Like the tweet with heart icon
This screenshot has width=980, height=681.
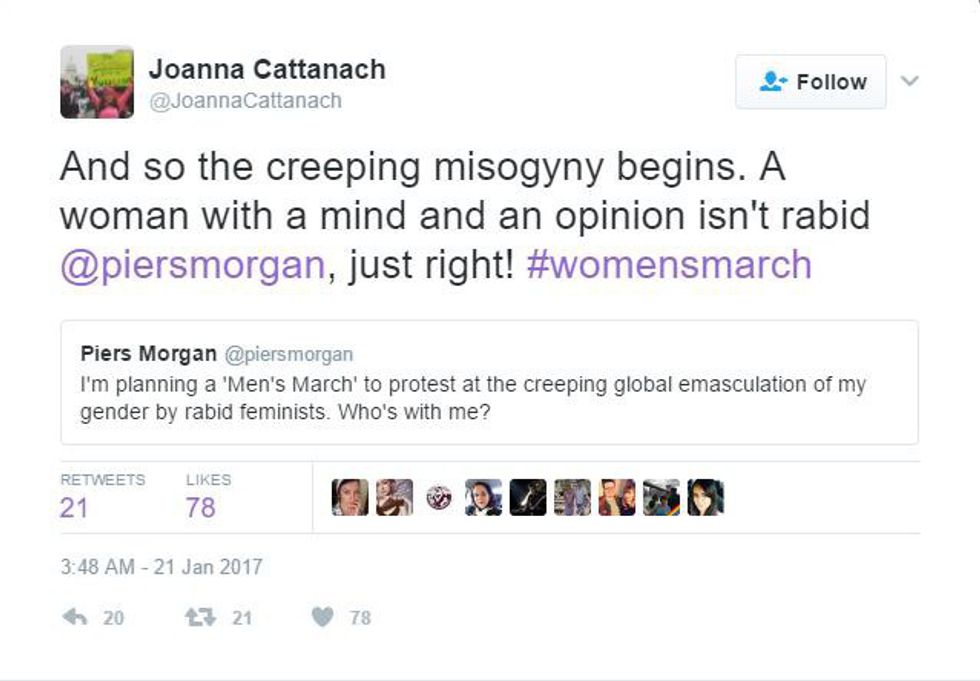321,617
